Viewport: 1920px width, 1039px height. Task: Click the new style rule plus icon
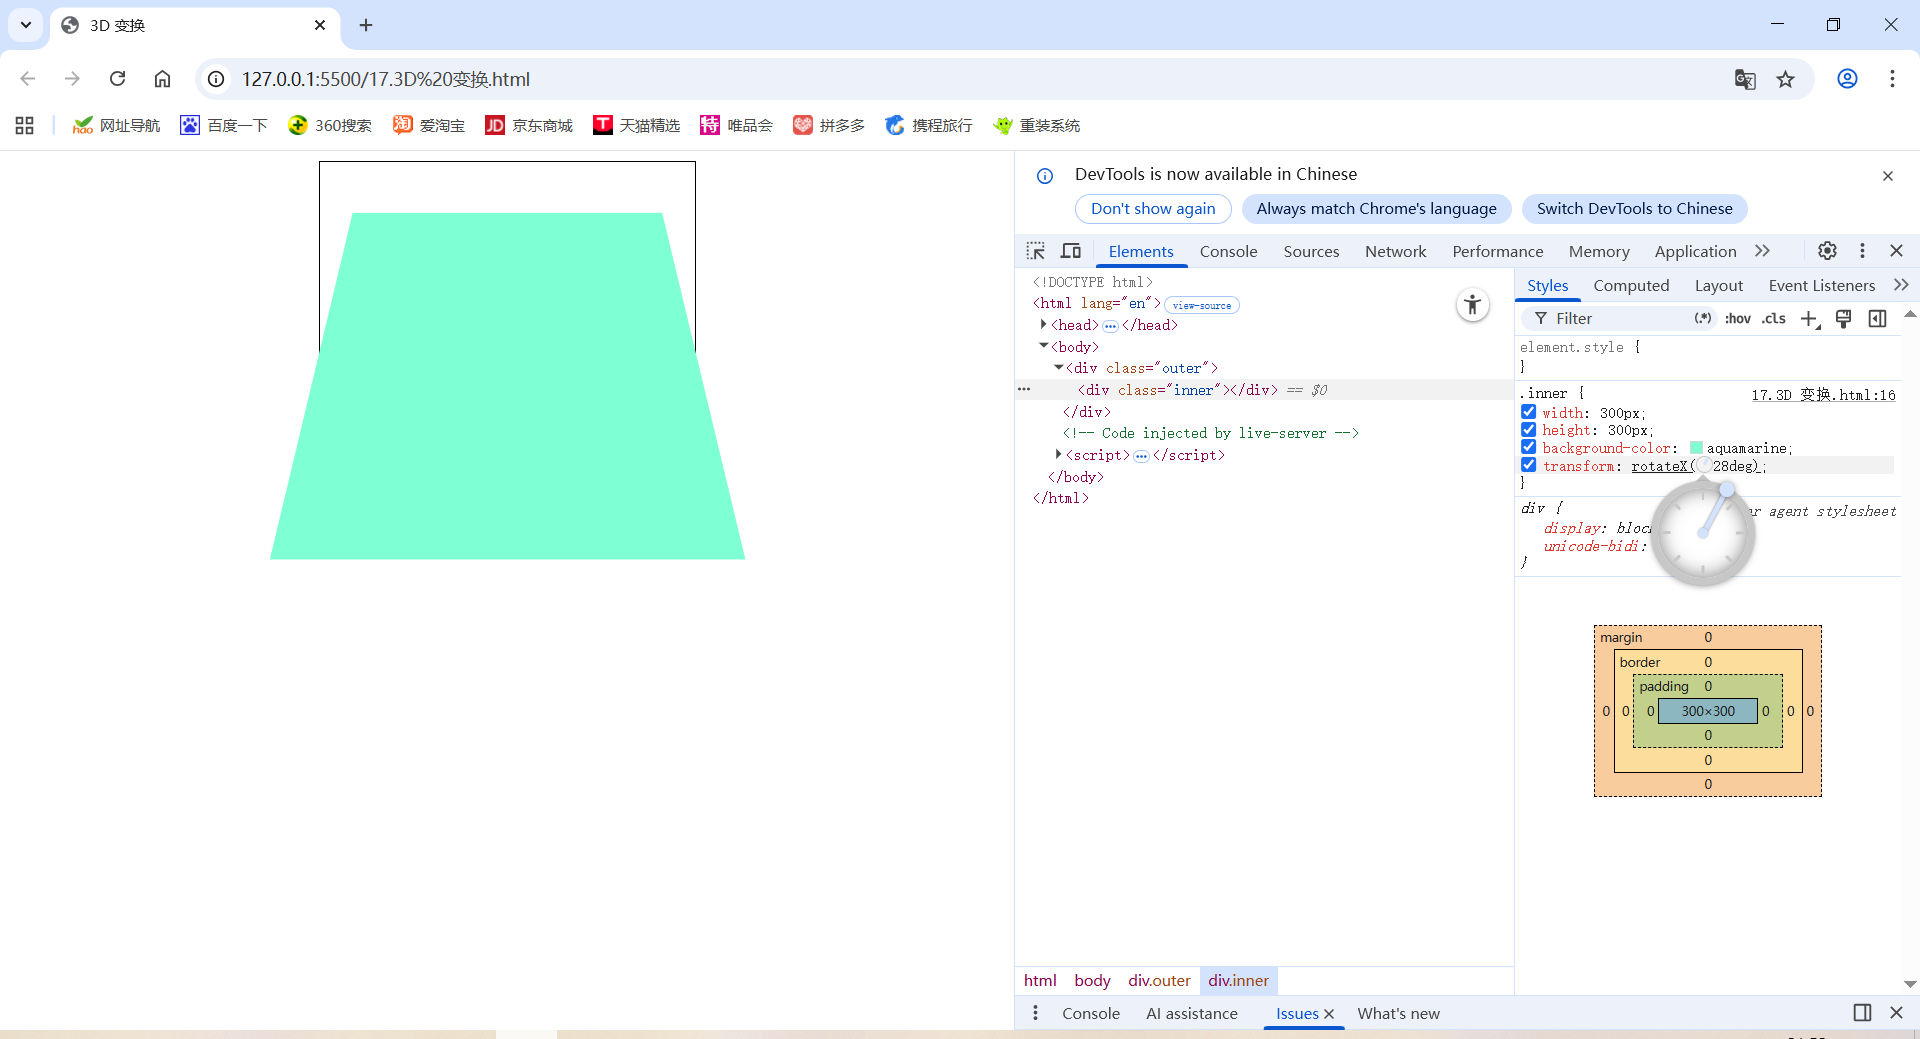(x=1810, y=318)
